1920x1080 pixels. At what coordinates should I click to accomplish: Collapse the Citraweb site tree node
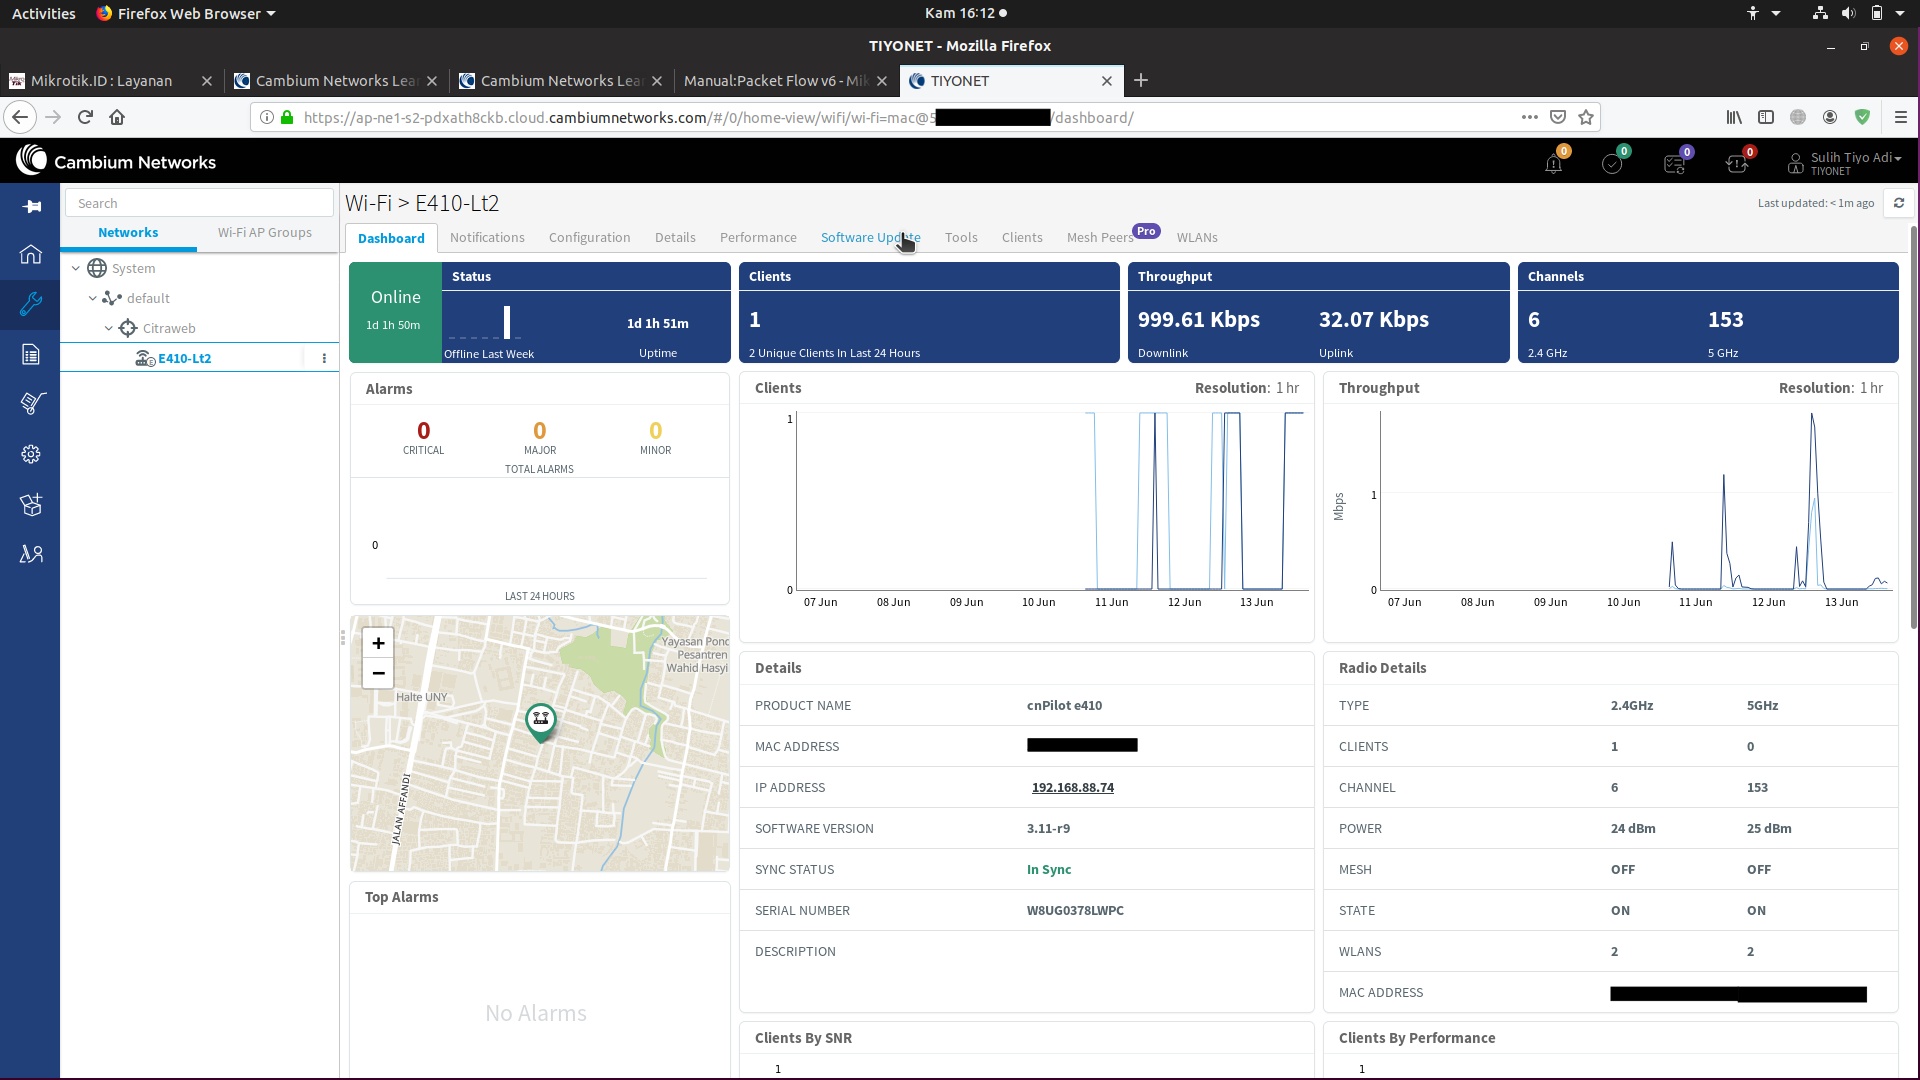pyautogui.click(x=109, y=328)
